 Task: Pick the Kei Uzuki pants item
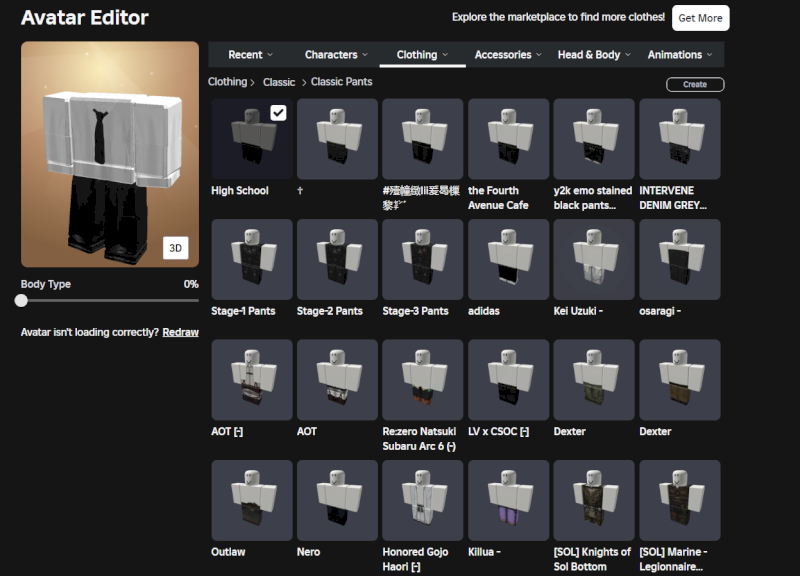point(594,259)
